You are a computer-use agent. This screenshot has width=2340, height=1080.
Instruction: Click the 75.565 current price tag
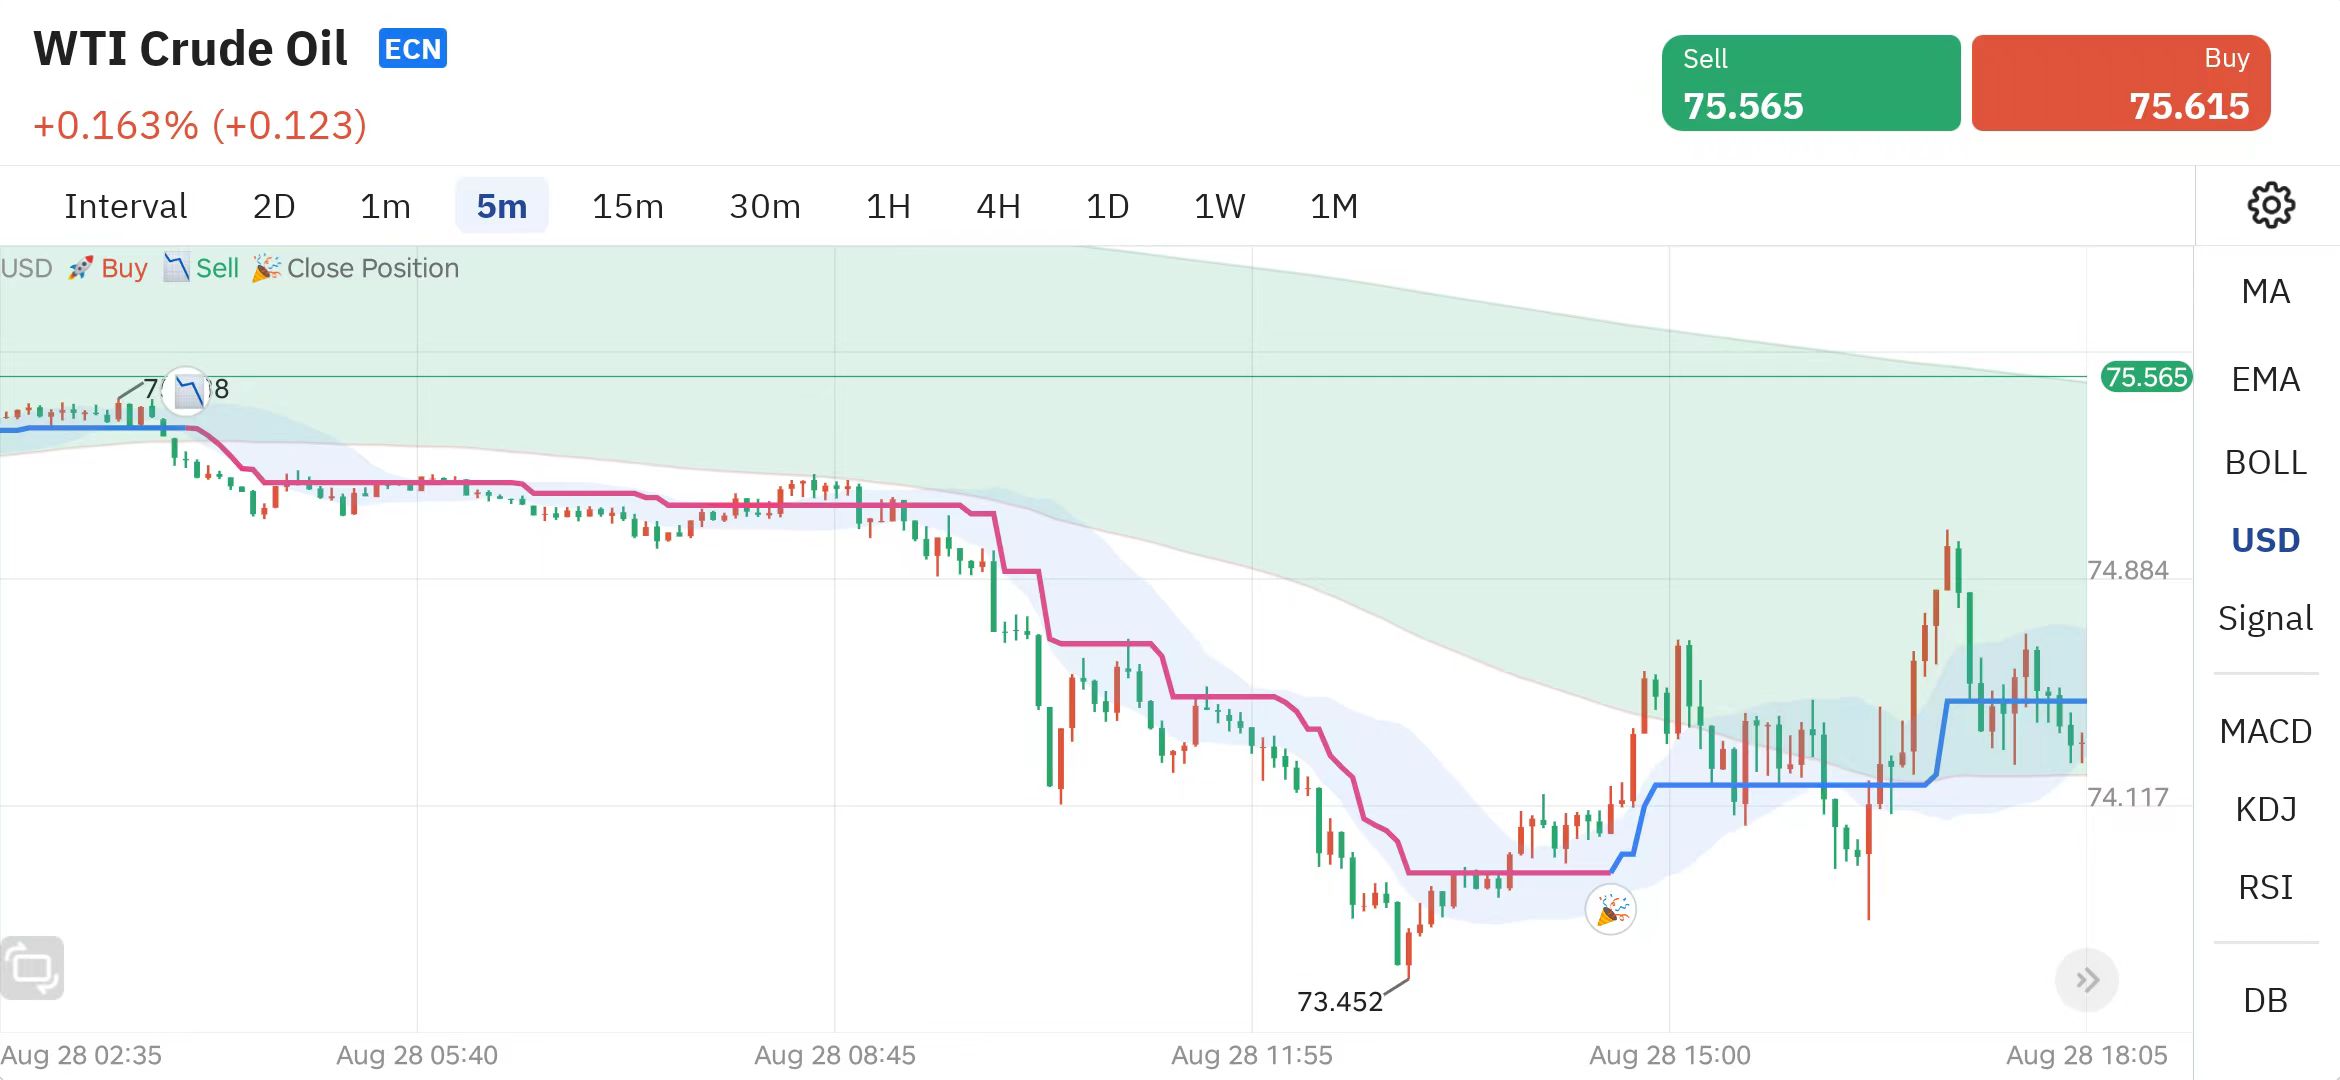point(2146,377)
